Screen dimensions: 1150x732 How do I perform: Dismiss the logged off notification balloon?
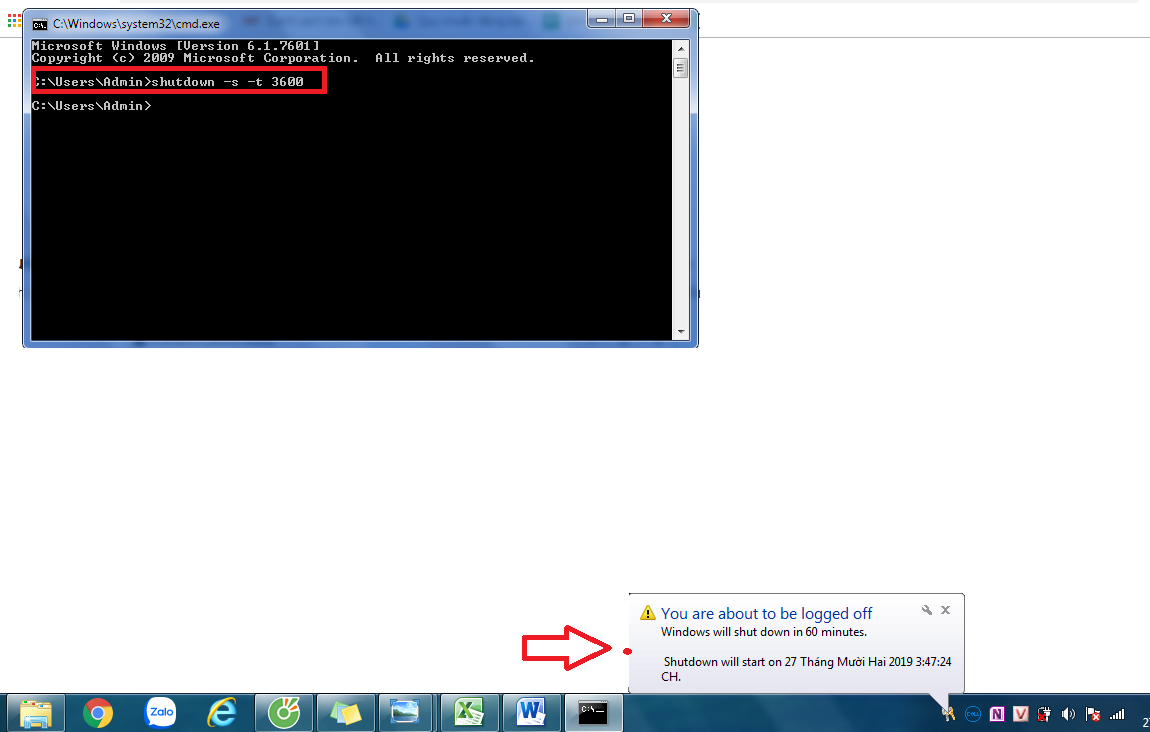[946, 610]
